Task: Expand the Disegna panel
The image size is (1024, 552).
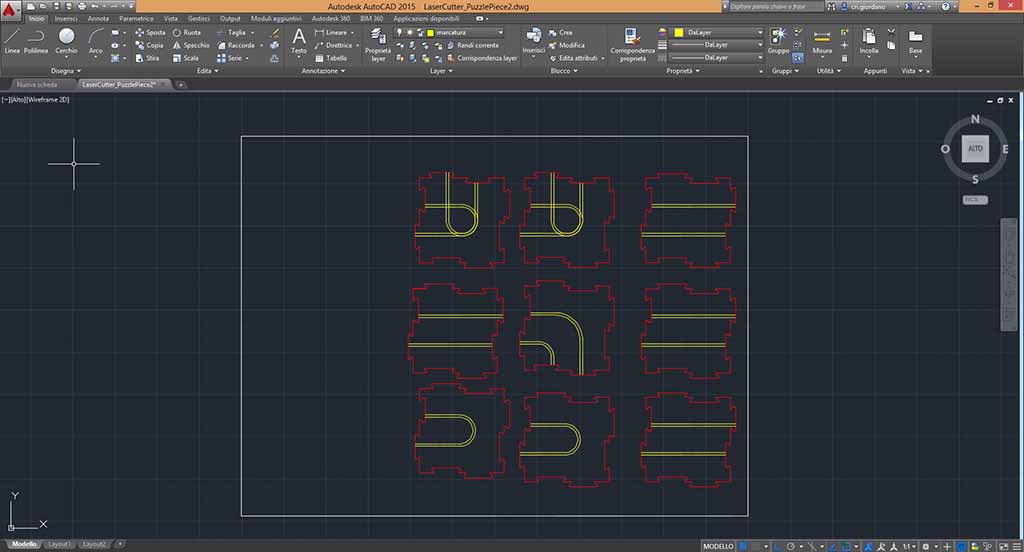Action: [72, 71]
